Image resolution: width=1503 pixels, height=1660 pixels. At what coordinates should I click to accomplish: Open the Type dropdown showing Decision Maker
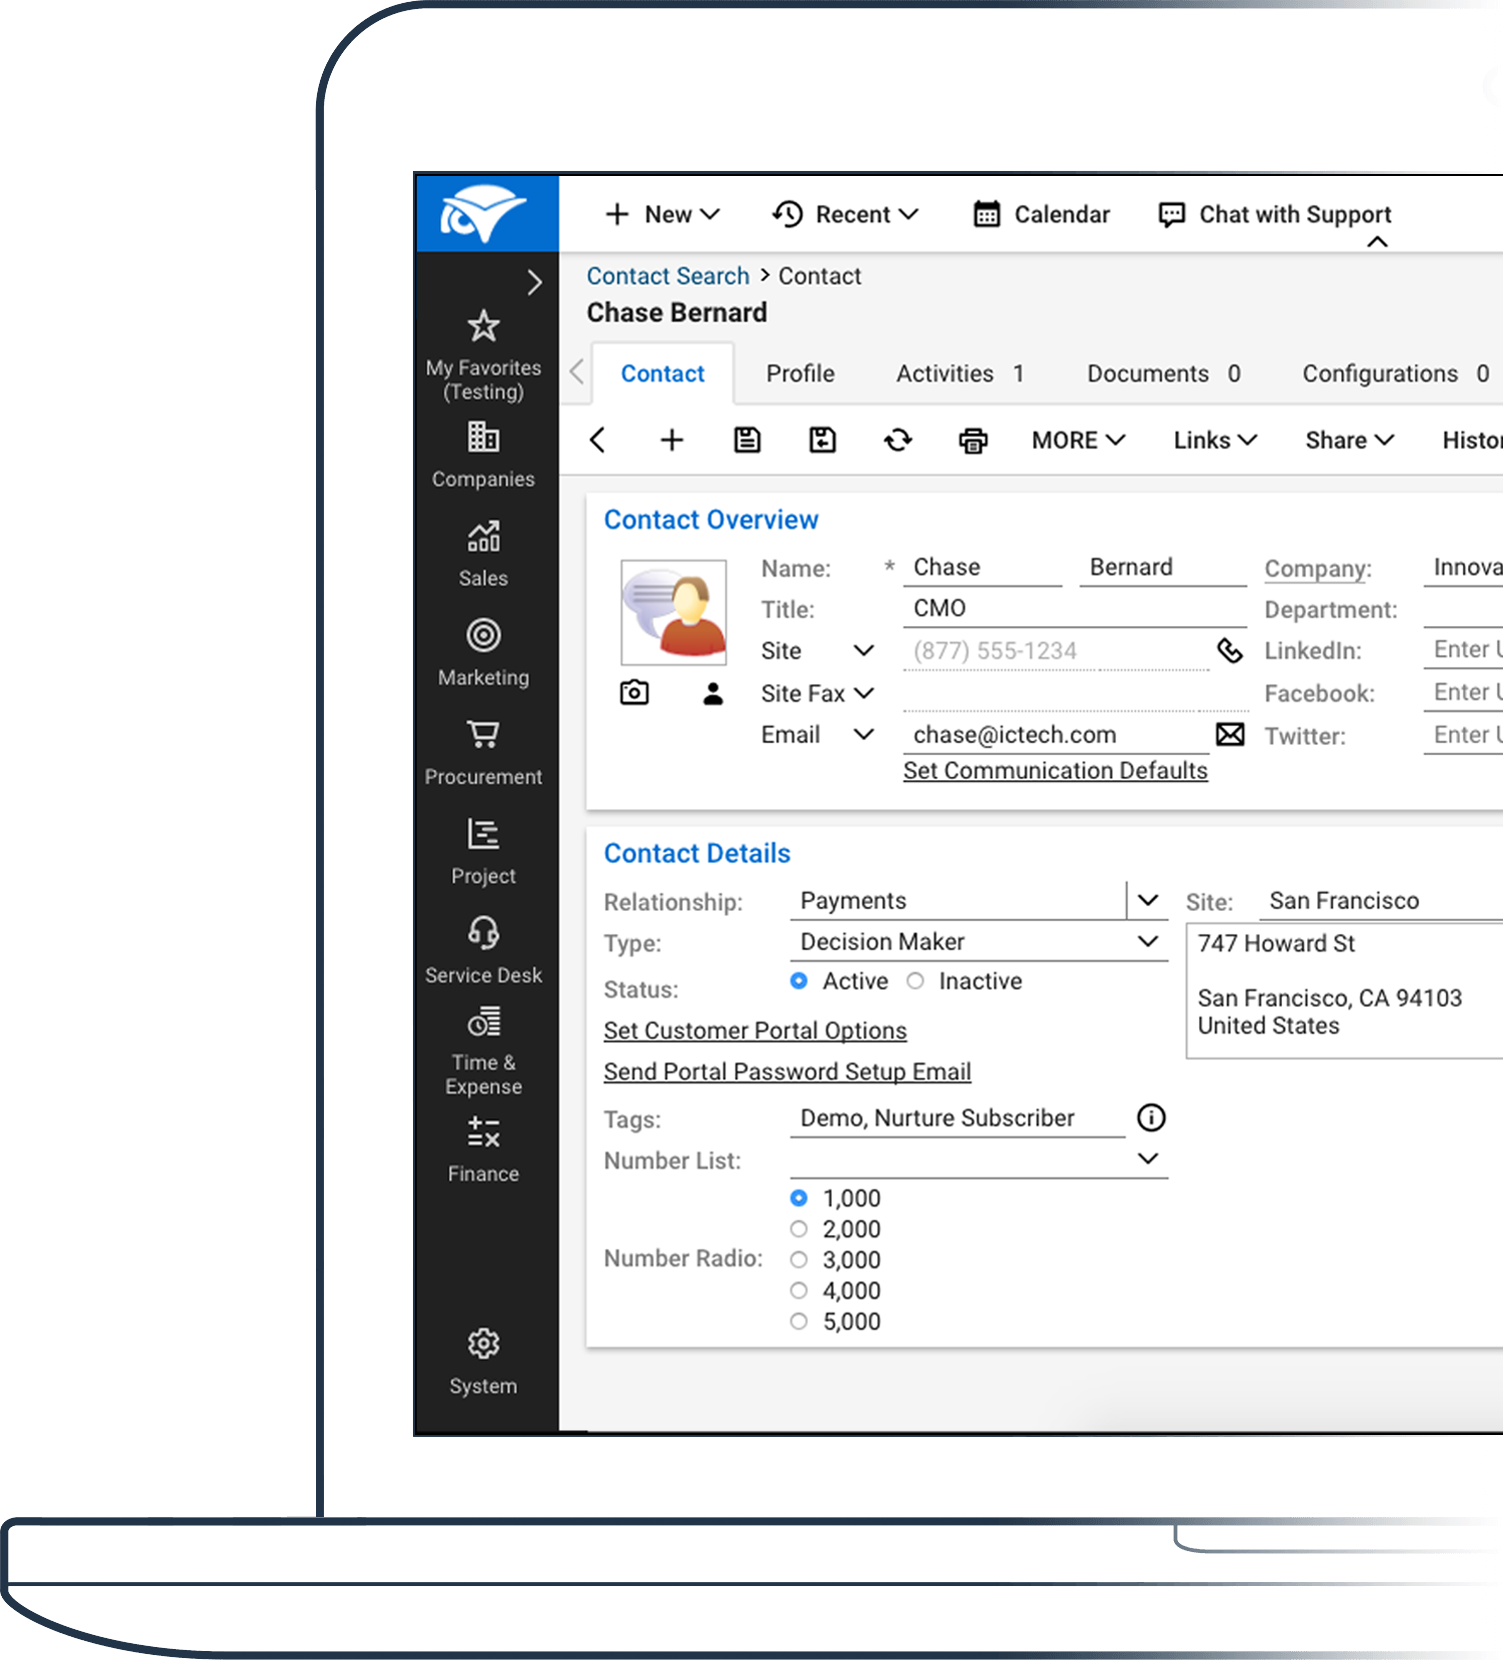pyautogui.click(x=1148, y=941)
